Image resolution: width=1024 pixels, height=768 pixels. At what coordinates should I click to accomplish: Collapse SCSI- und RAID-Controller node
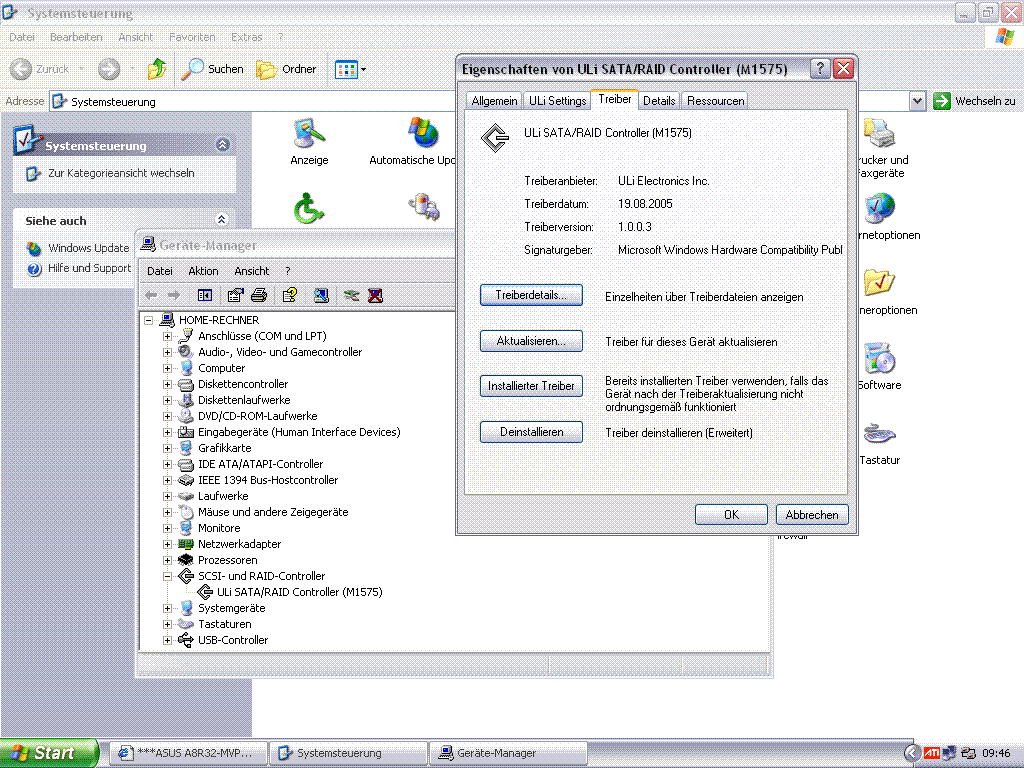167,577
